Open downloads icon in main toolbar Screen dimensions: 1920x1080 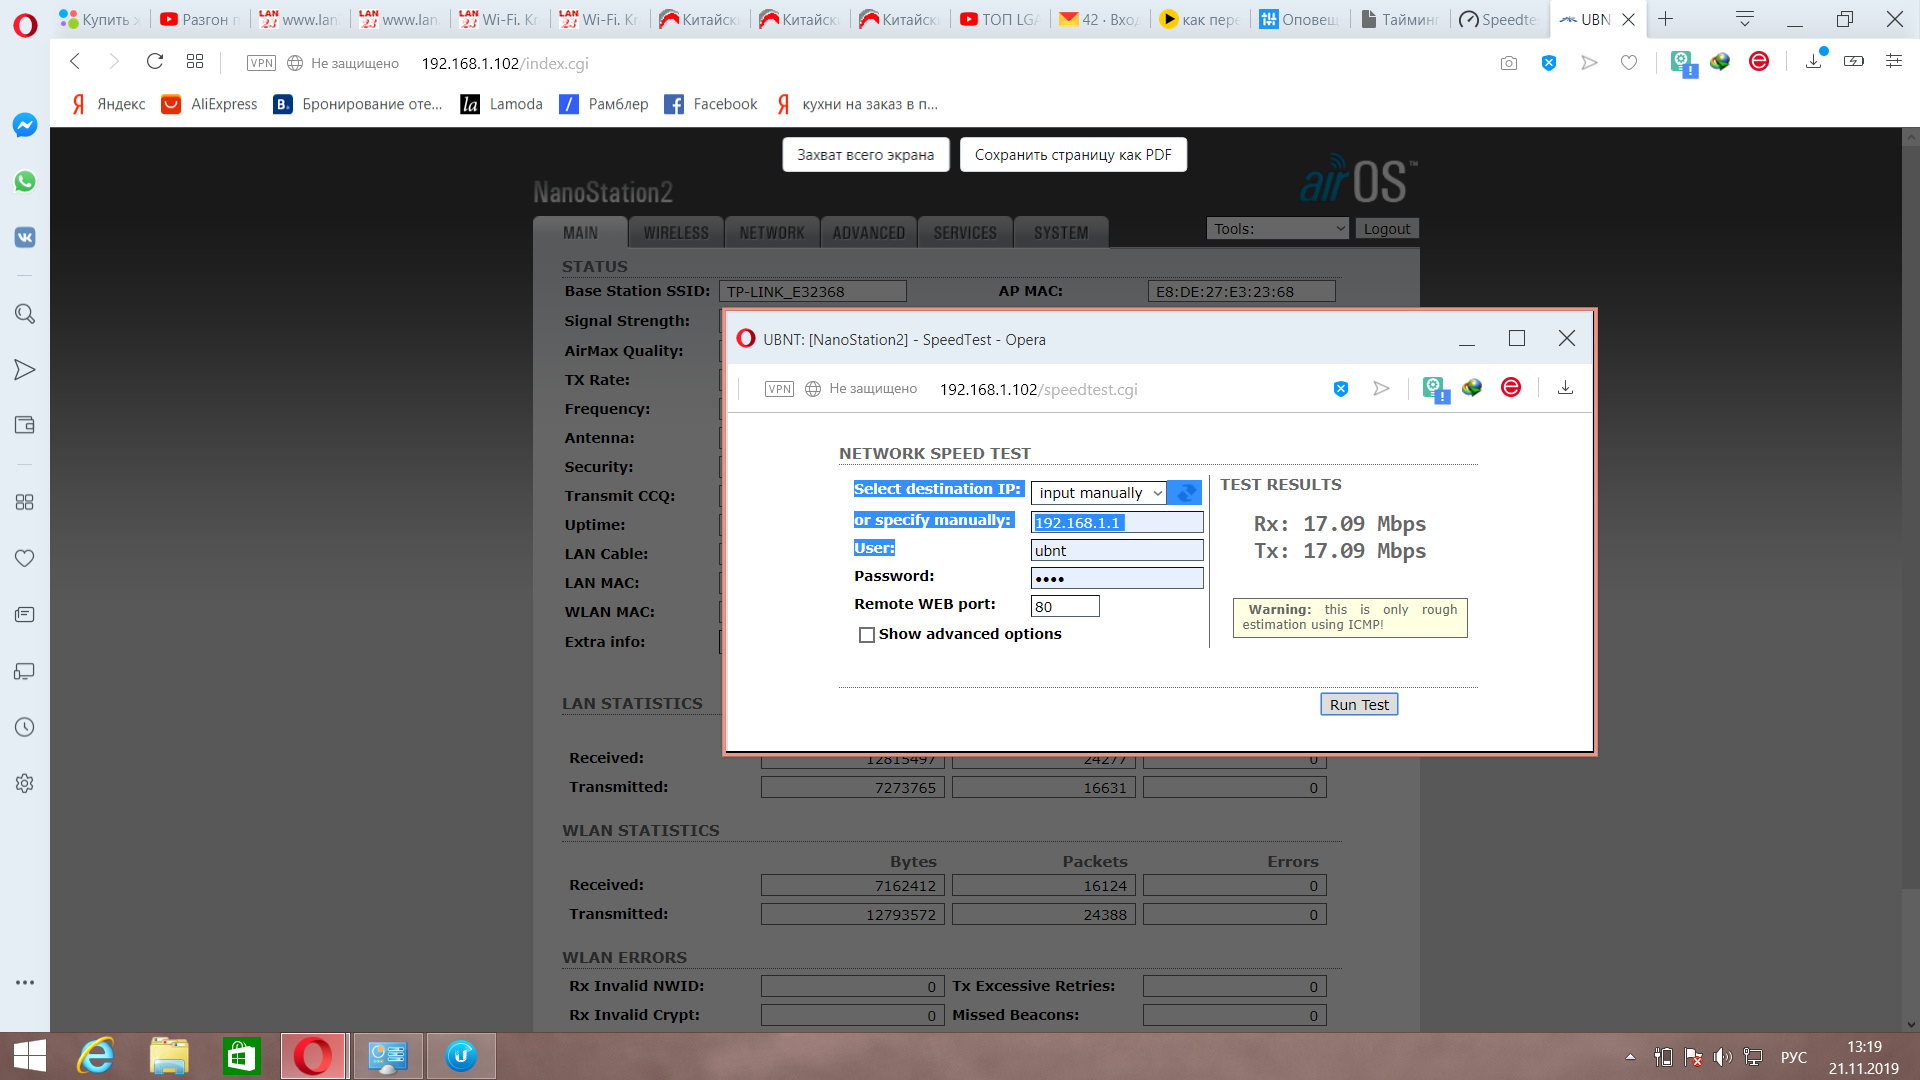(x=1814, y=61)
